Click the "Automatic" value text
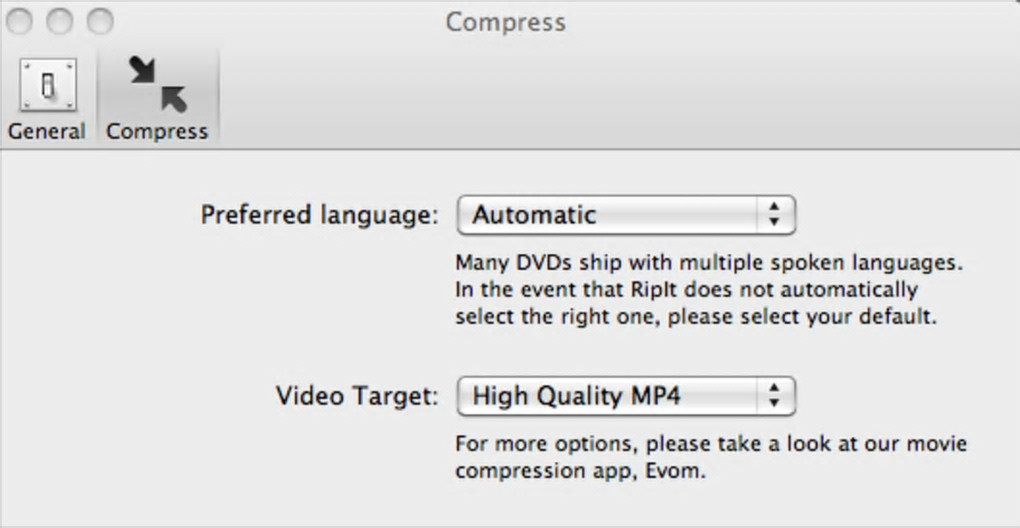 (x=534, y=215)
